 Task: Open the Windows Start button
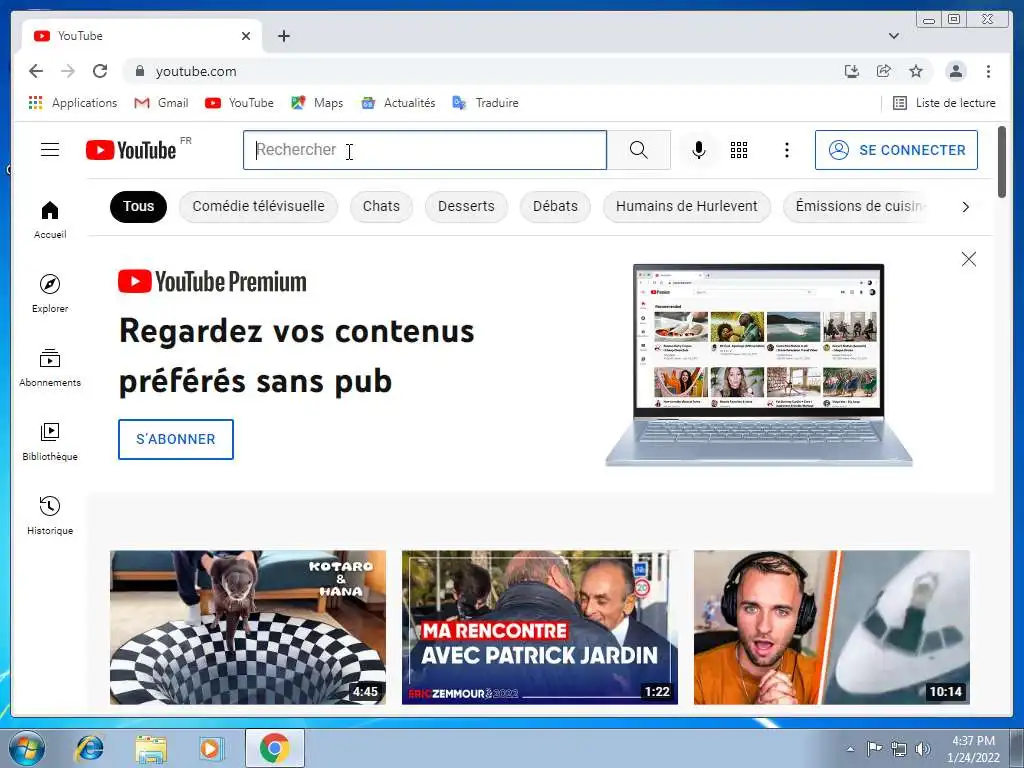[x=26, y=748]
